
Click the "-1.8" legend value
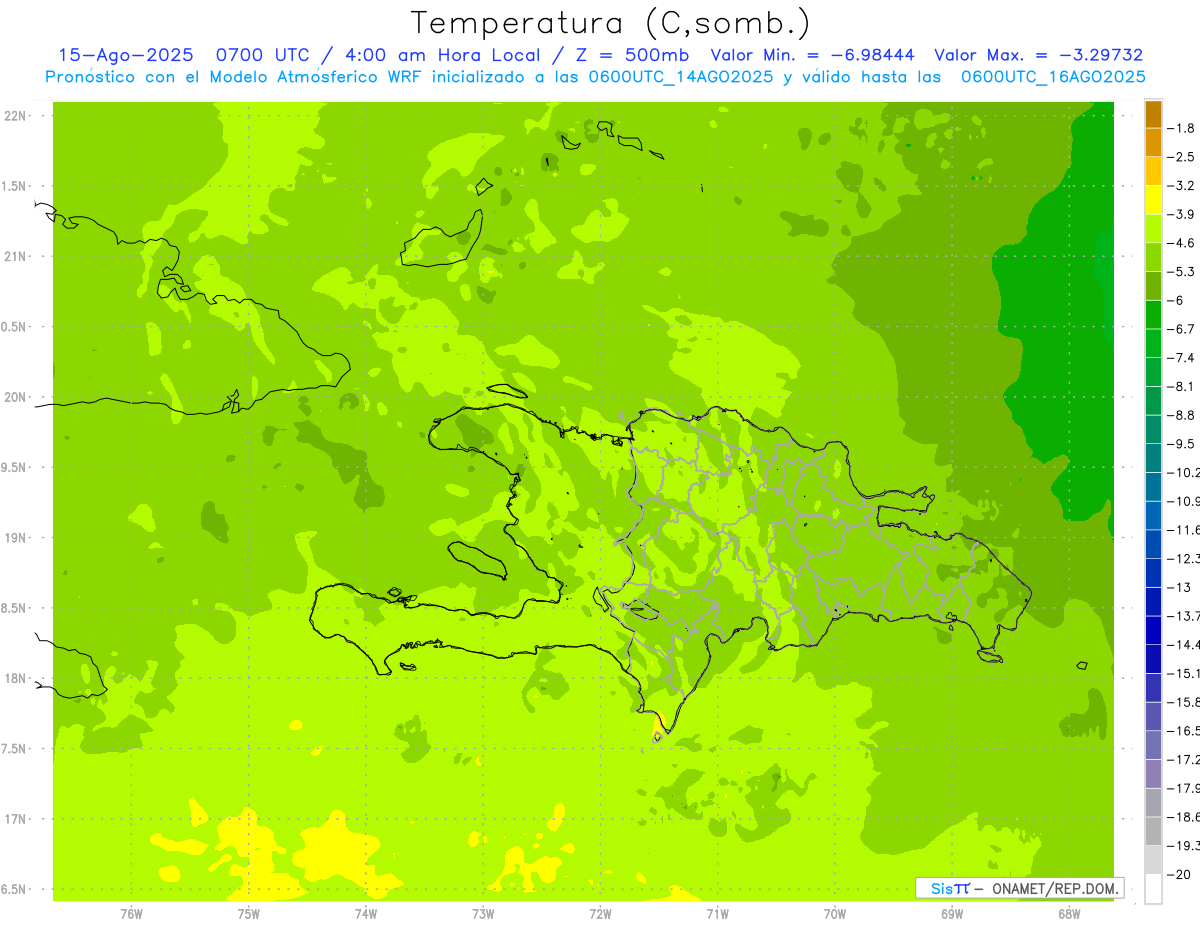click(x=1182, y=128)
